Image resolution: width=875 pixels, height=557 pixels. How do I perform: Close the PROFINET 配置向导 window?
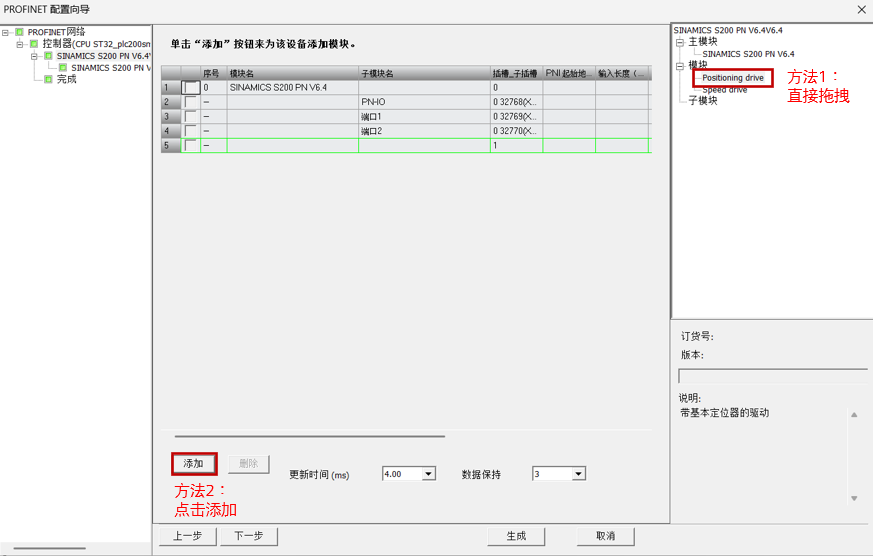coord(861,9)
